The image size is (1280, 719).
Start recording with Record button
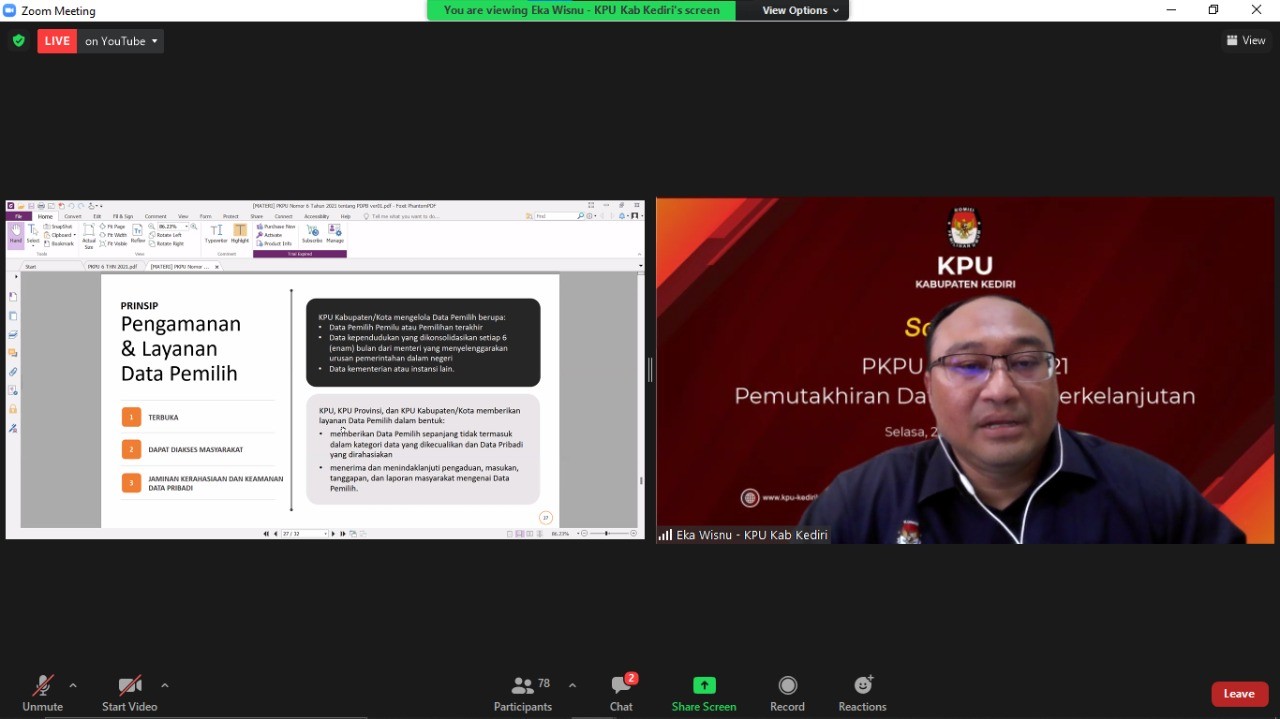(x=787, y=693)
